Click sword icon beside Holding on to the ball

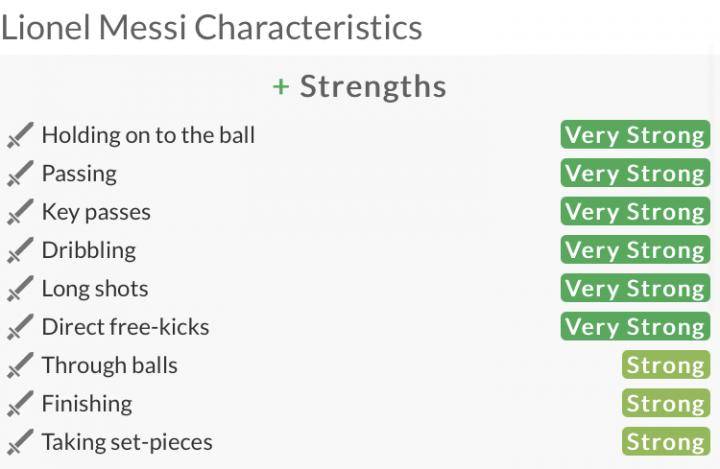click(20, 135)
